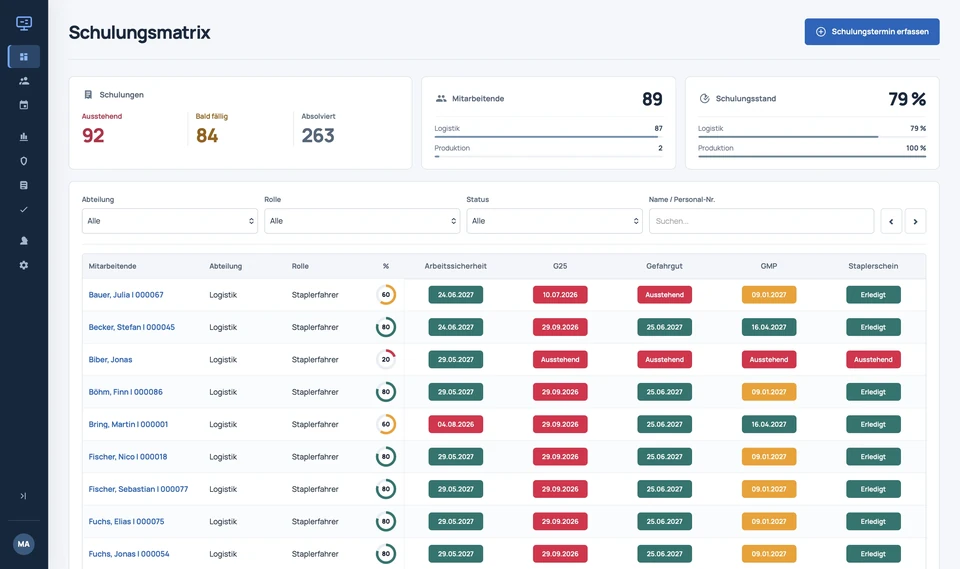The image size is (960, 569).
Task: Click the app logo monitor icon
Action: coord(24,23)
